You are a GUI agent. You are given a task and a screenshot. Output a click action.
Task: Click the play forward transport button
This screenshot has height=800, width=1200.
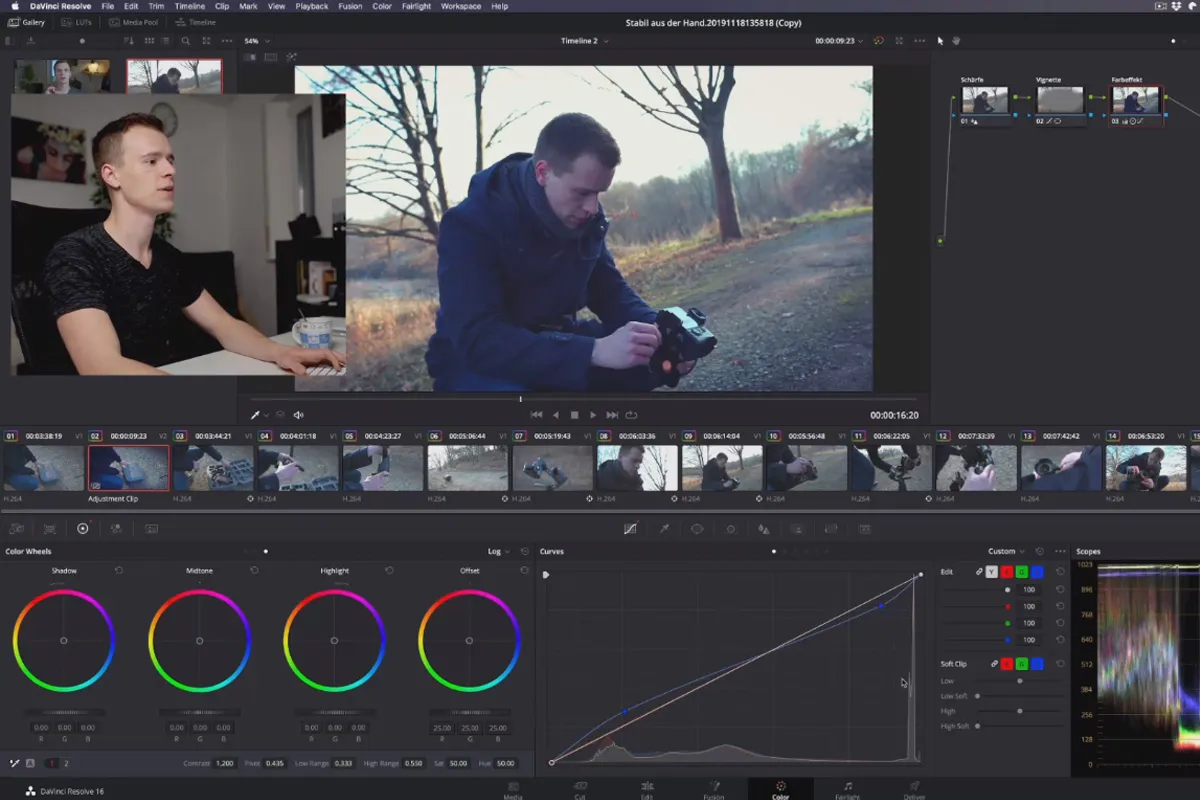coord(593,414)
